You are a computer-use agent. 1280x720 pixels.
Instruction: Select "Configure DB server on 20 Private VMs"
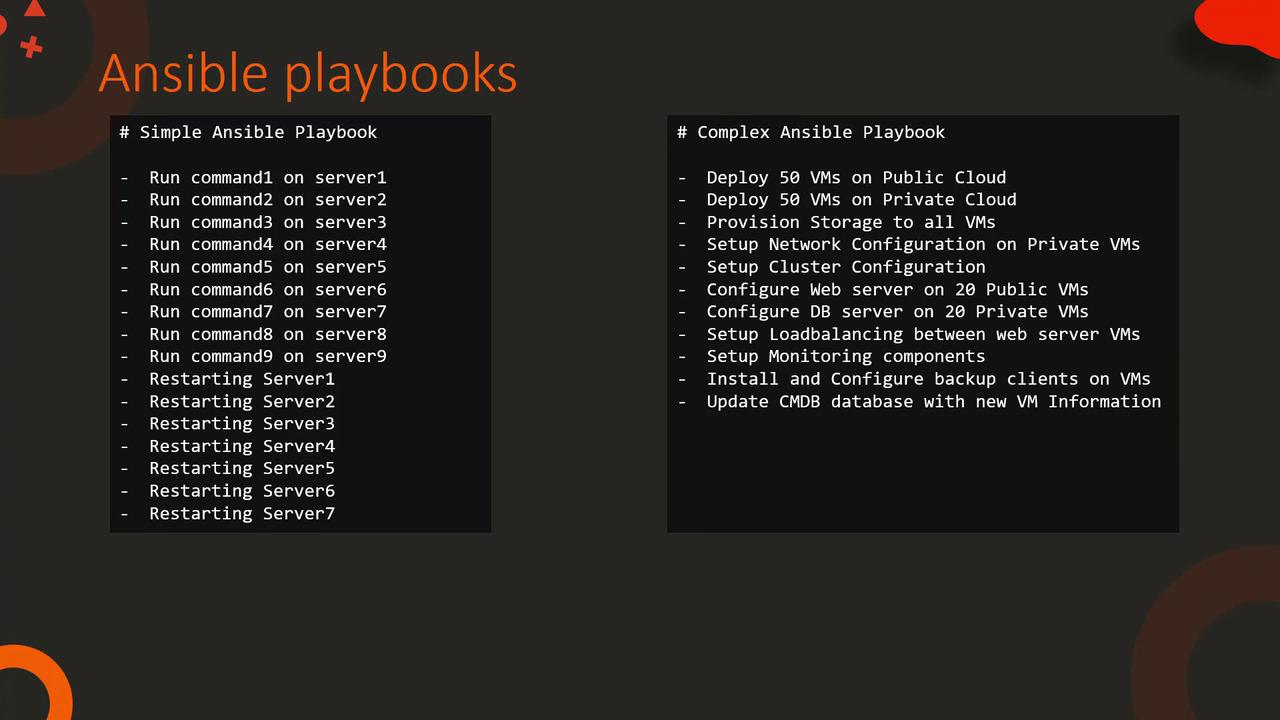click(897, 311)
